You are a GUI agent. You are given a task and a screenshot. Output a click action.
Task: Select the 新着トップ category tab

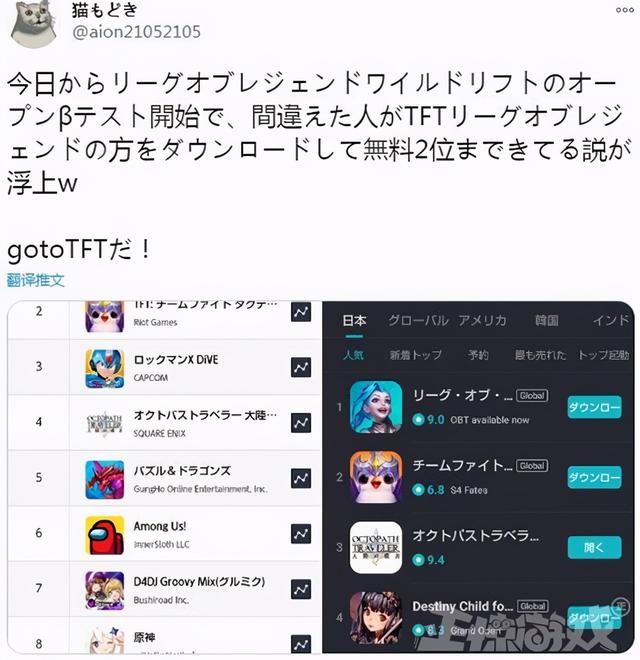[x=415, y=355]
